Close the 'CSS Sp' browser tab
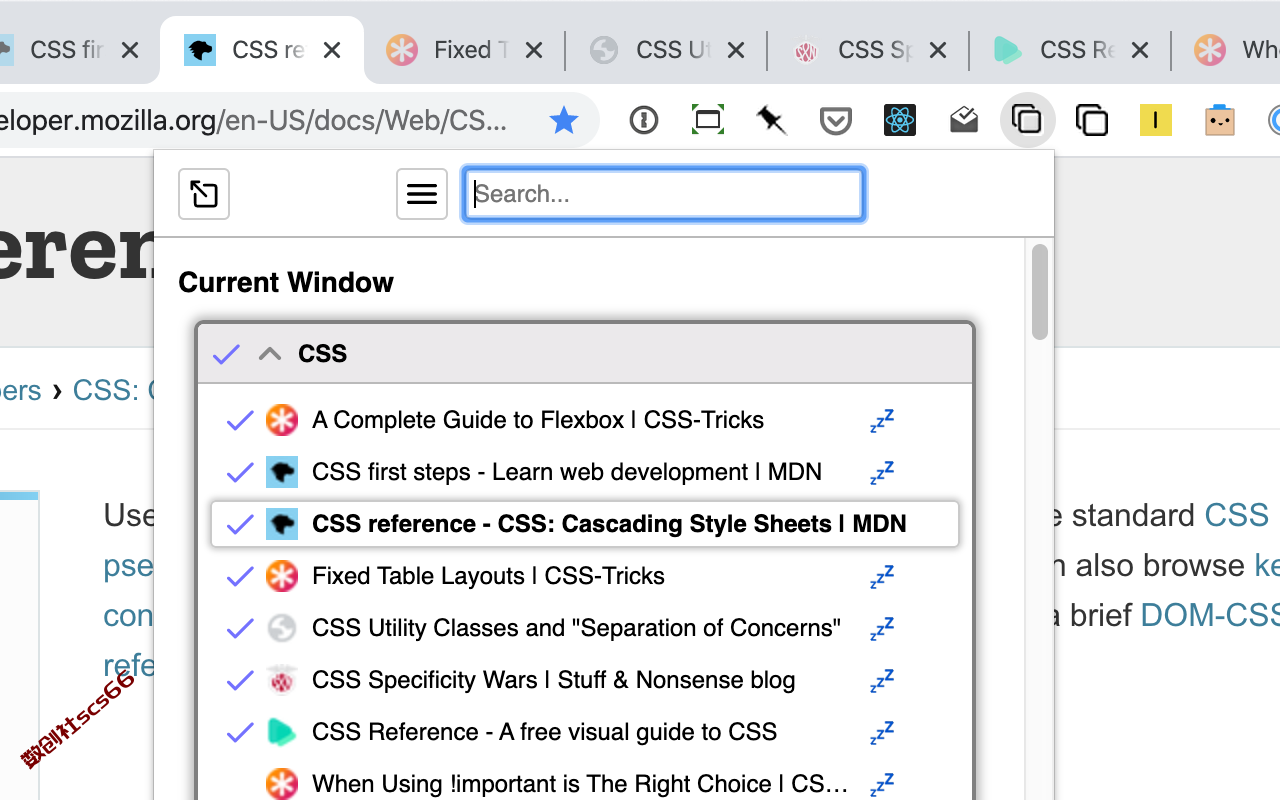 (938, 50)
